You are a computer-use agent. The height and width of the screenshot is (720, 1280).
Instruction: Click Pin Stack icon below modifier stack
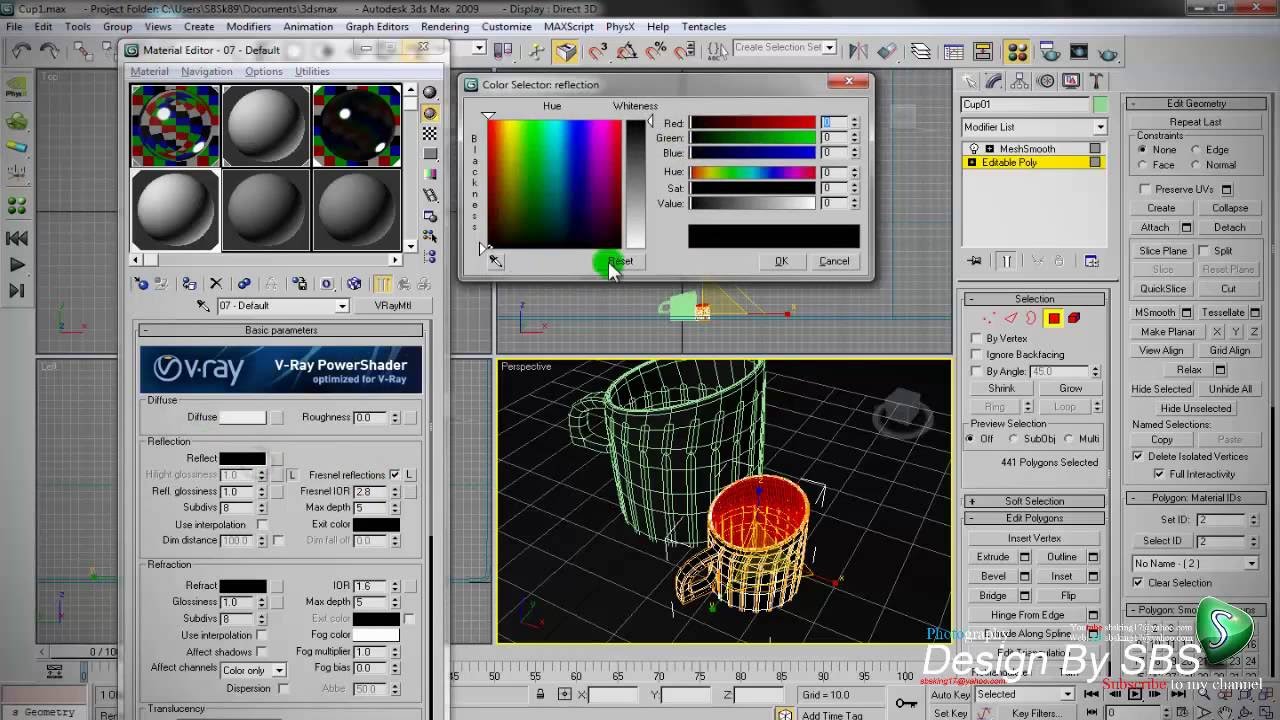tap(975, 261)
